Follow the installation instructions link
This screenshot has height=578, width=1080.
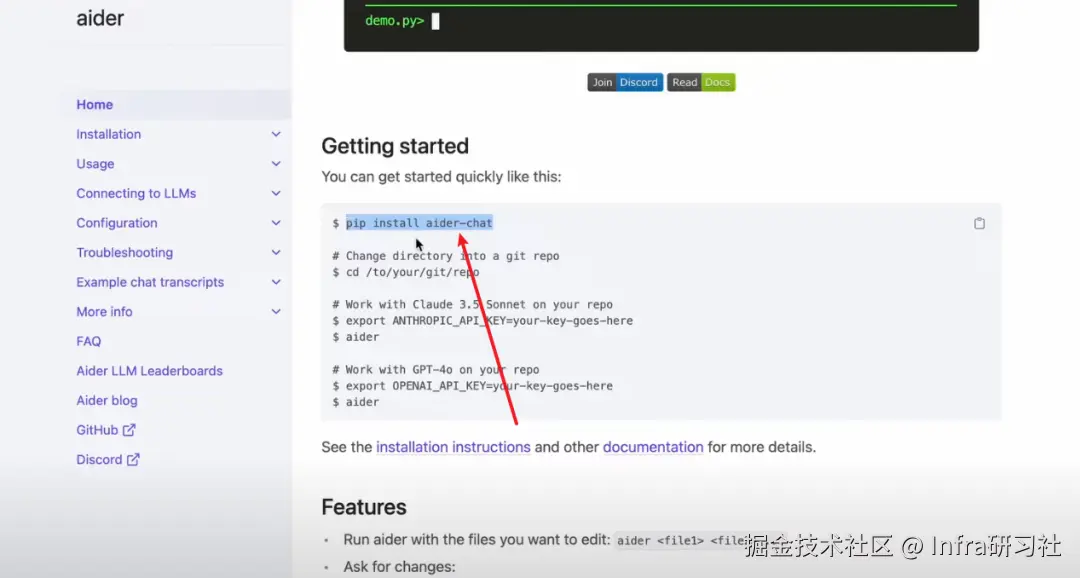click(453, 447)
